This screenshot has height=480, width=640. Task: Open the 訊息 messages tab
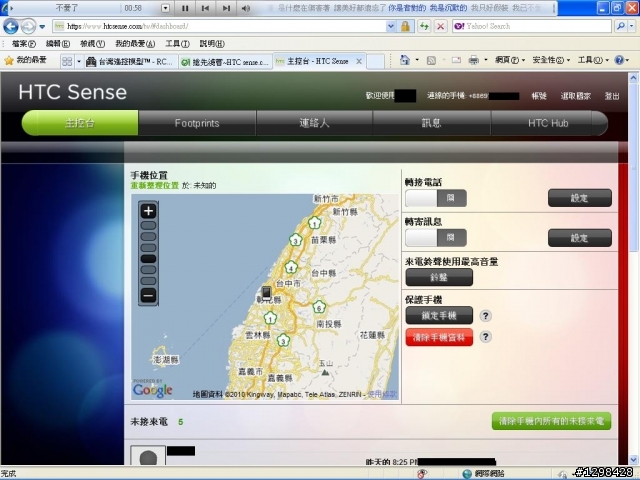coord(431,123)
